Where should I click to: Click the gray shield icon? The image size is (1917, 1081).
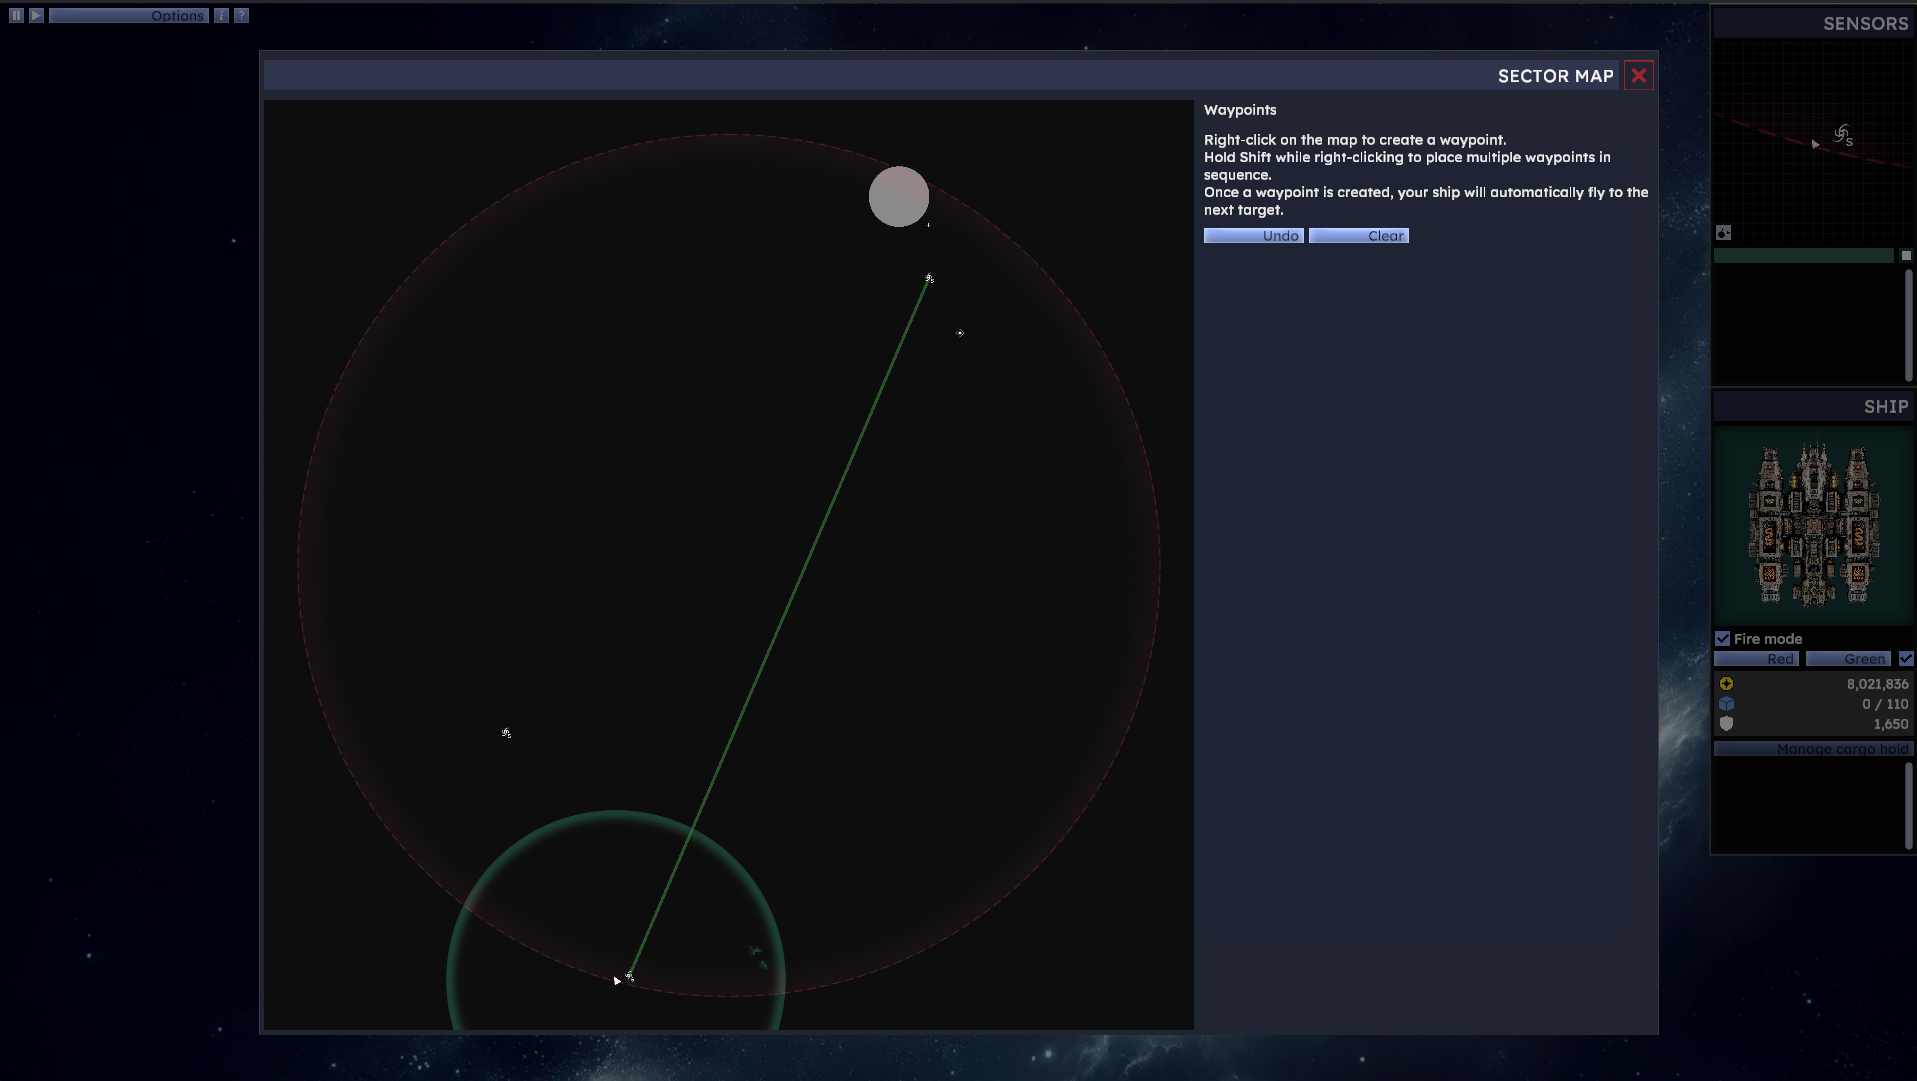1726,724
